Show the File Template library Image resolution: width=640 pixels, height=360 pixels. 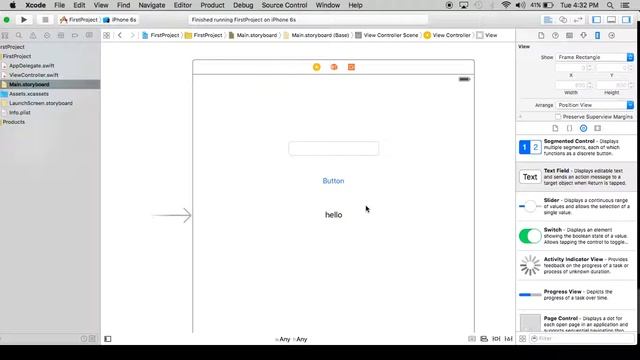click(555, 128)
